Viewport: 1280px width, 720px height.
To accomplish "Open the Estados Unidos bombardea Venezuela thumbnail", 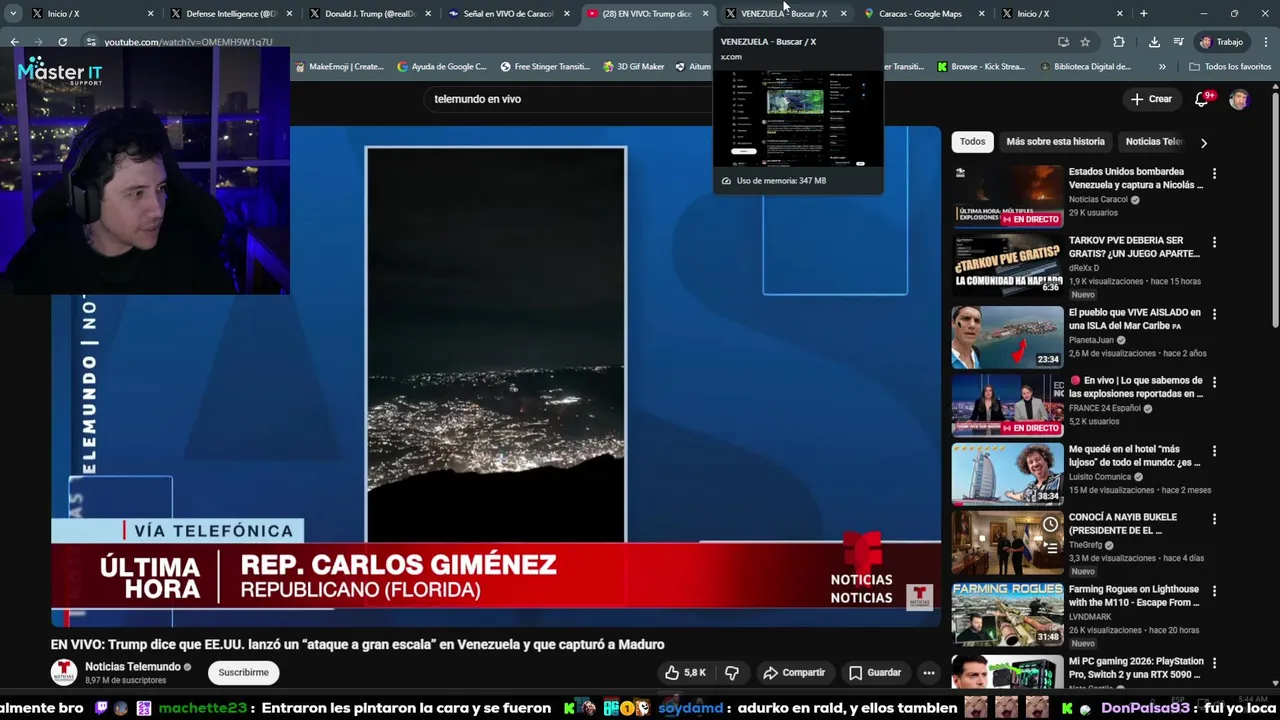I will (1007, 197).
